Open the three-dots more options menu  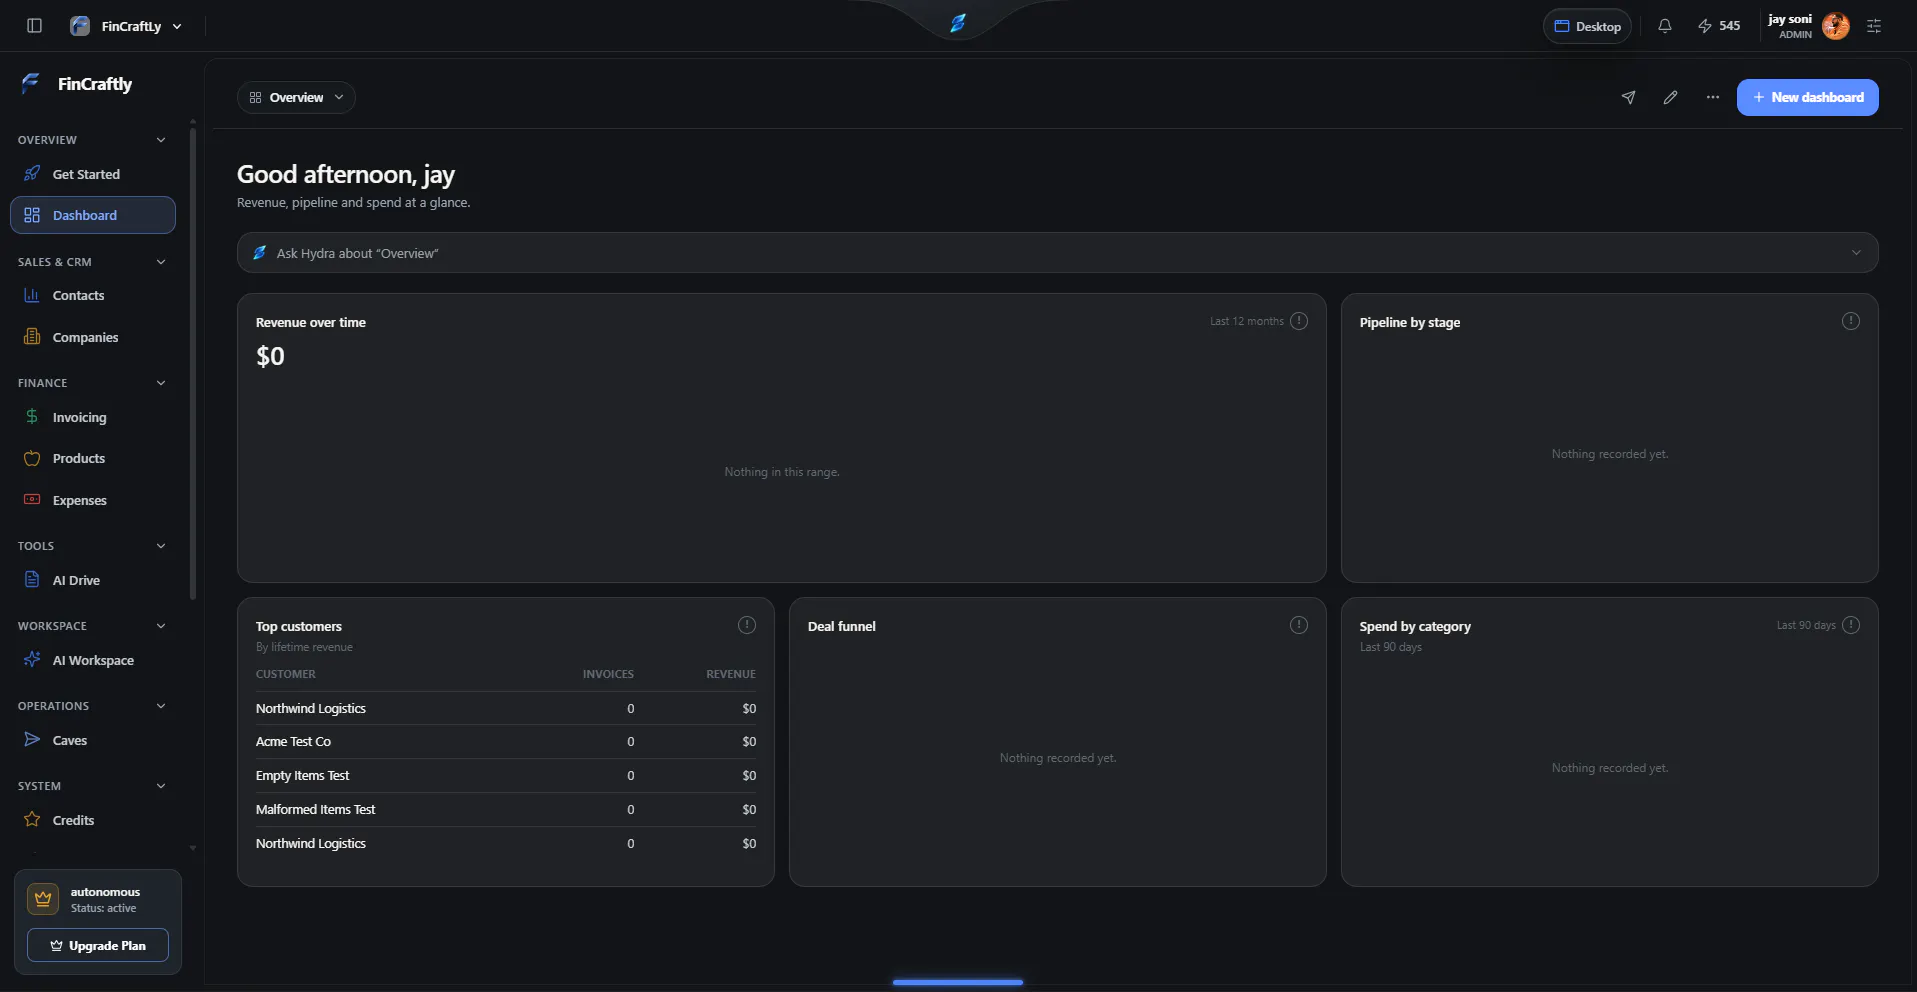pos(1713,97)
